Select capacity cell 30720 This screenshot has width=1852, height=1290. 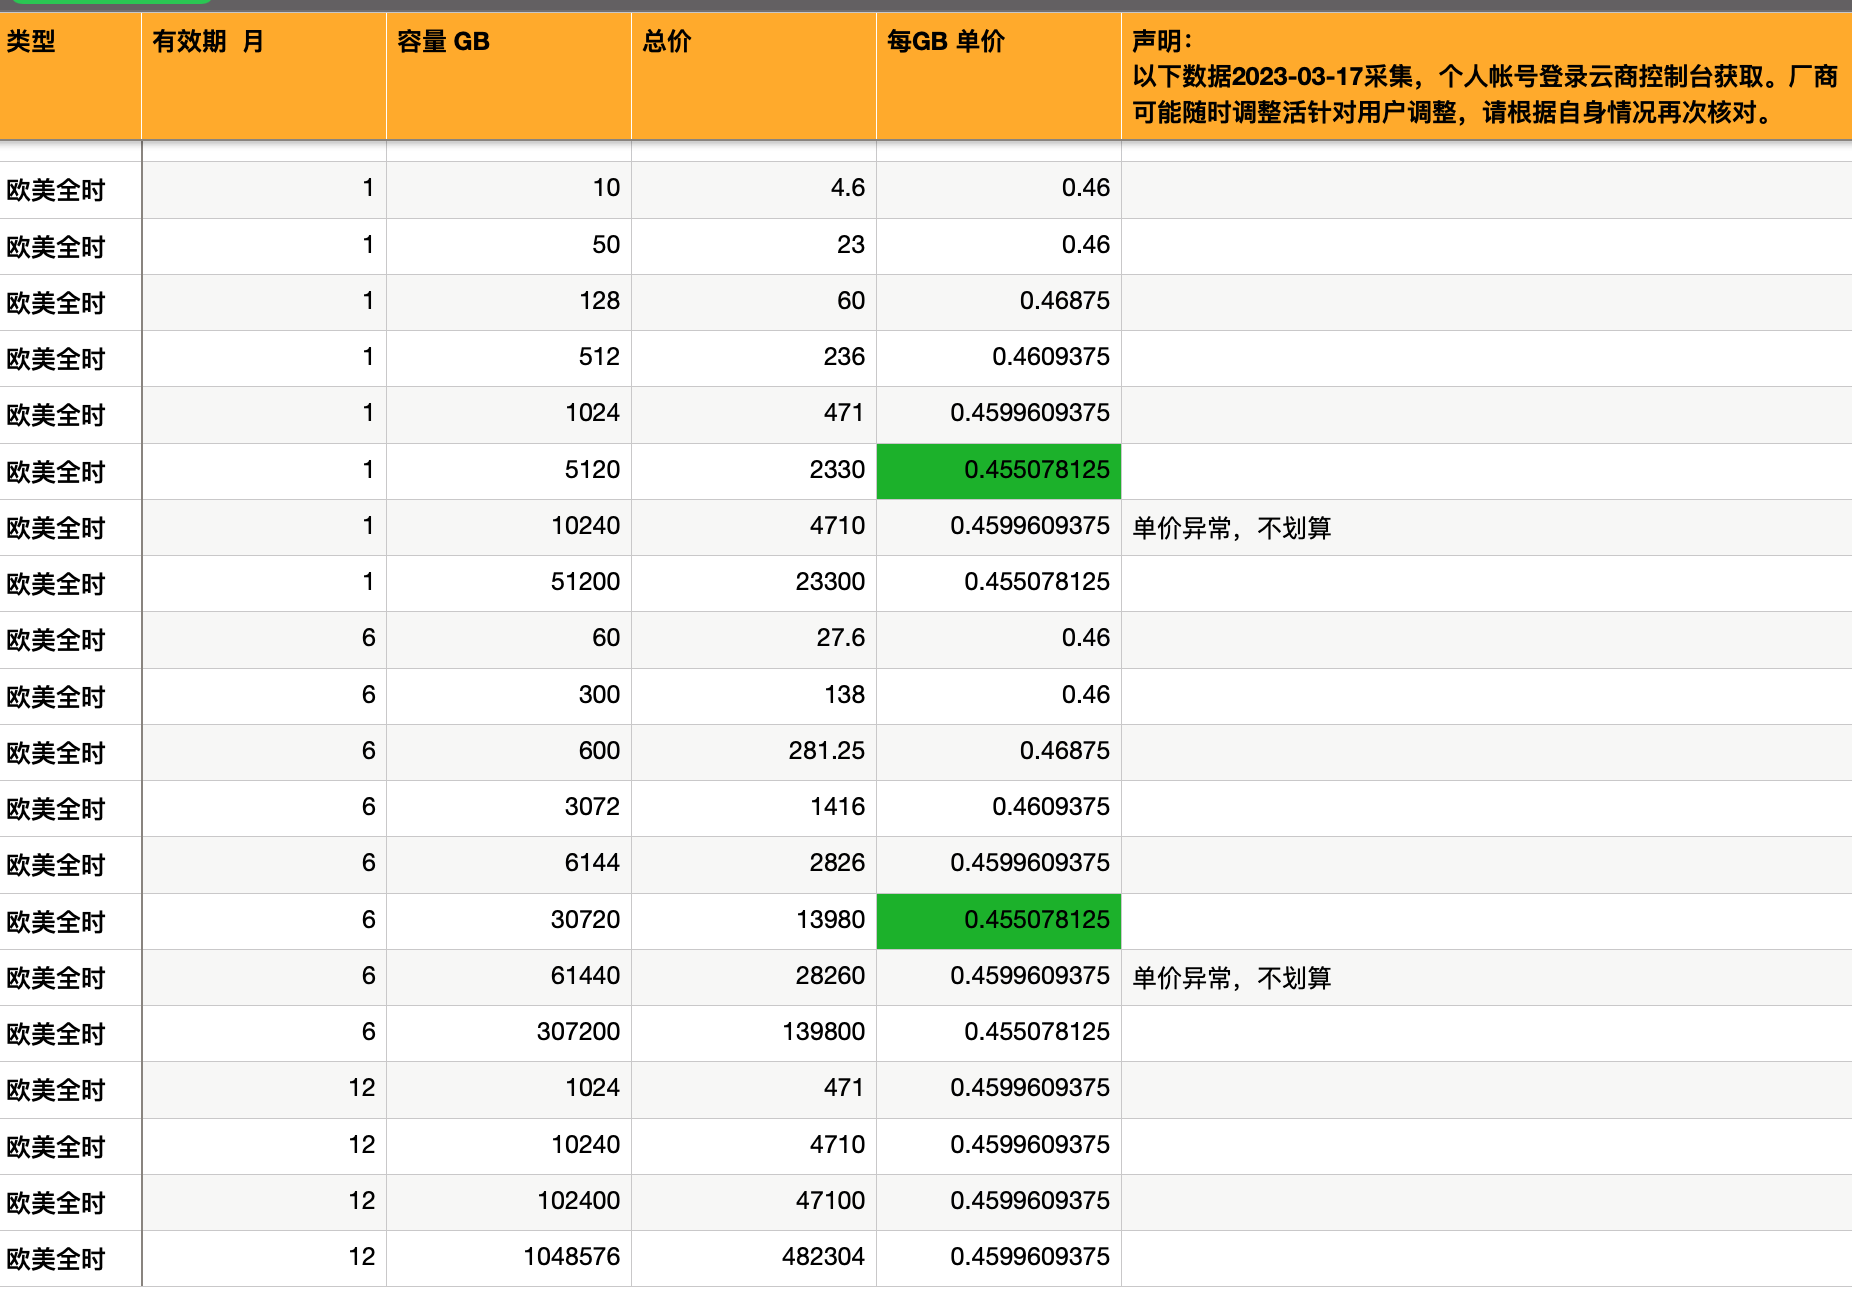click(509, 921)
